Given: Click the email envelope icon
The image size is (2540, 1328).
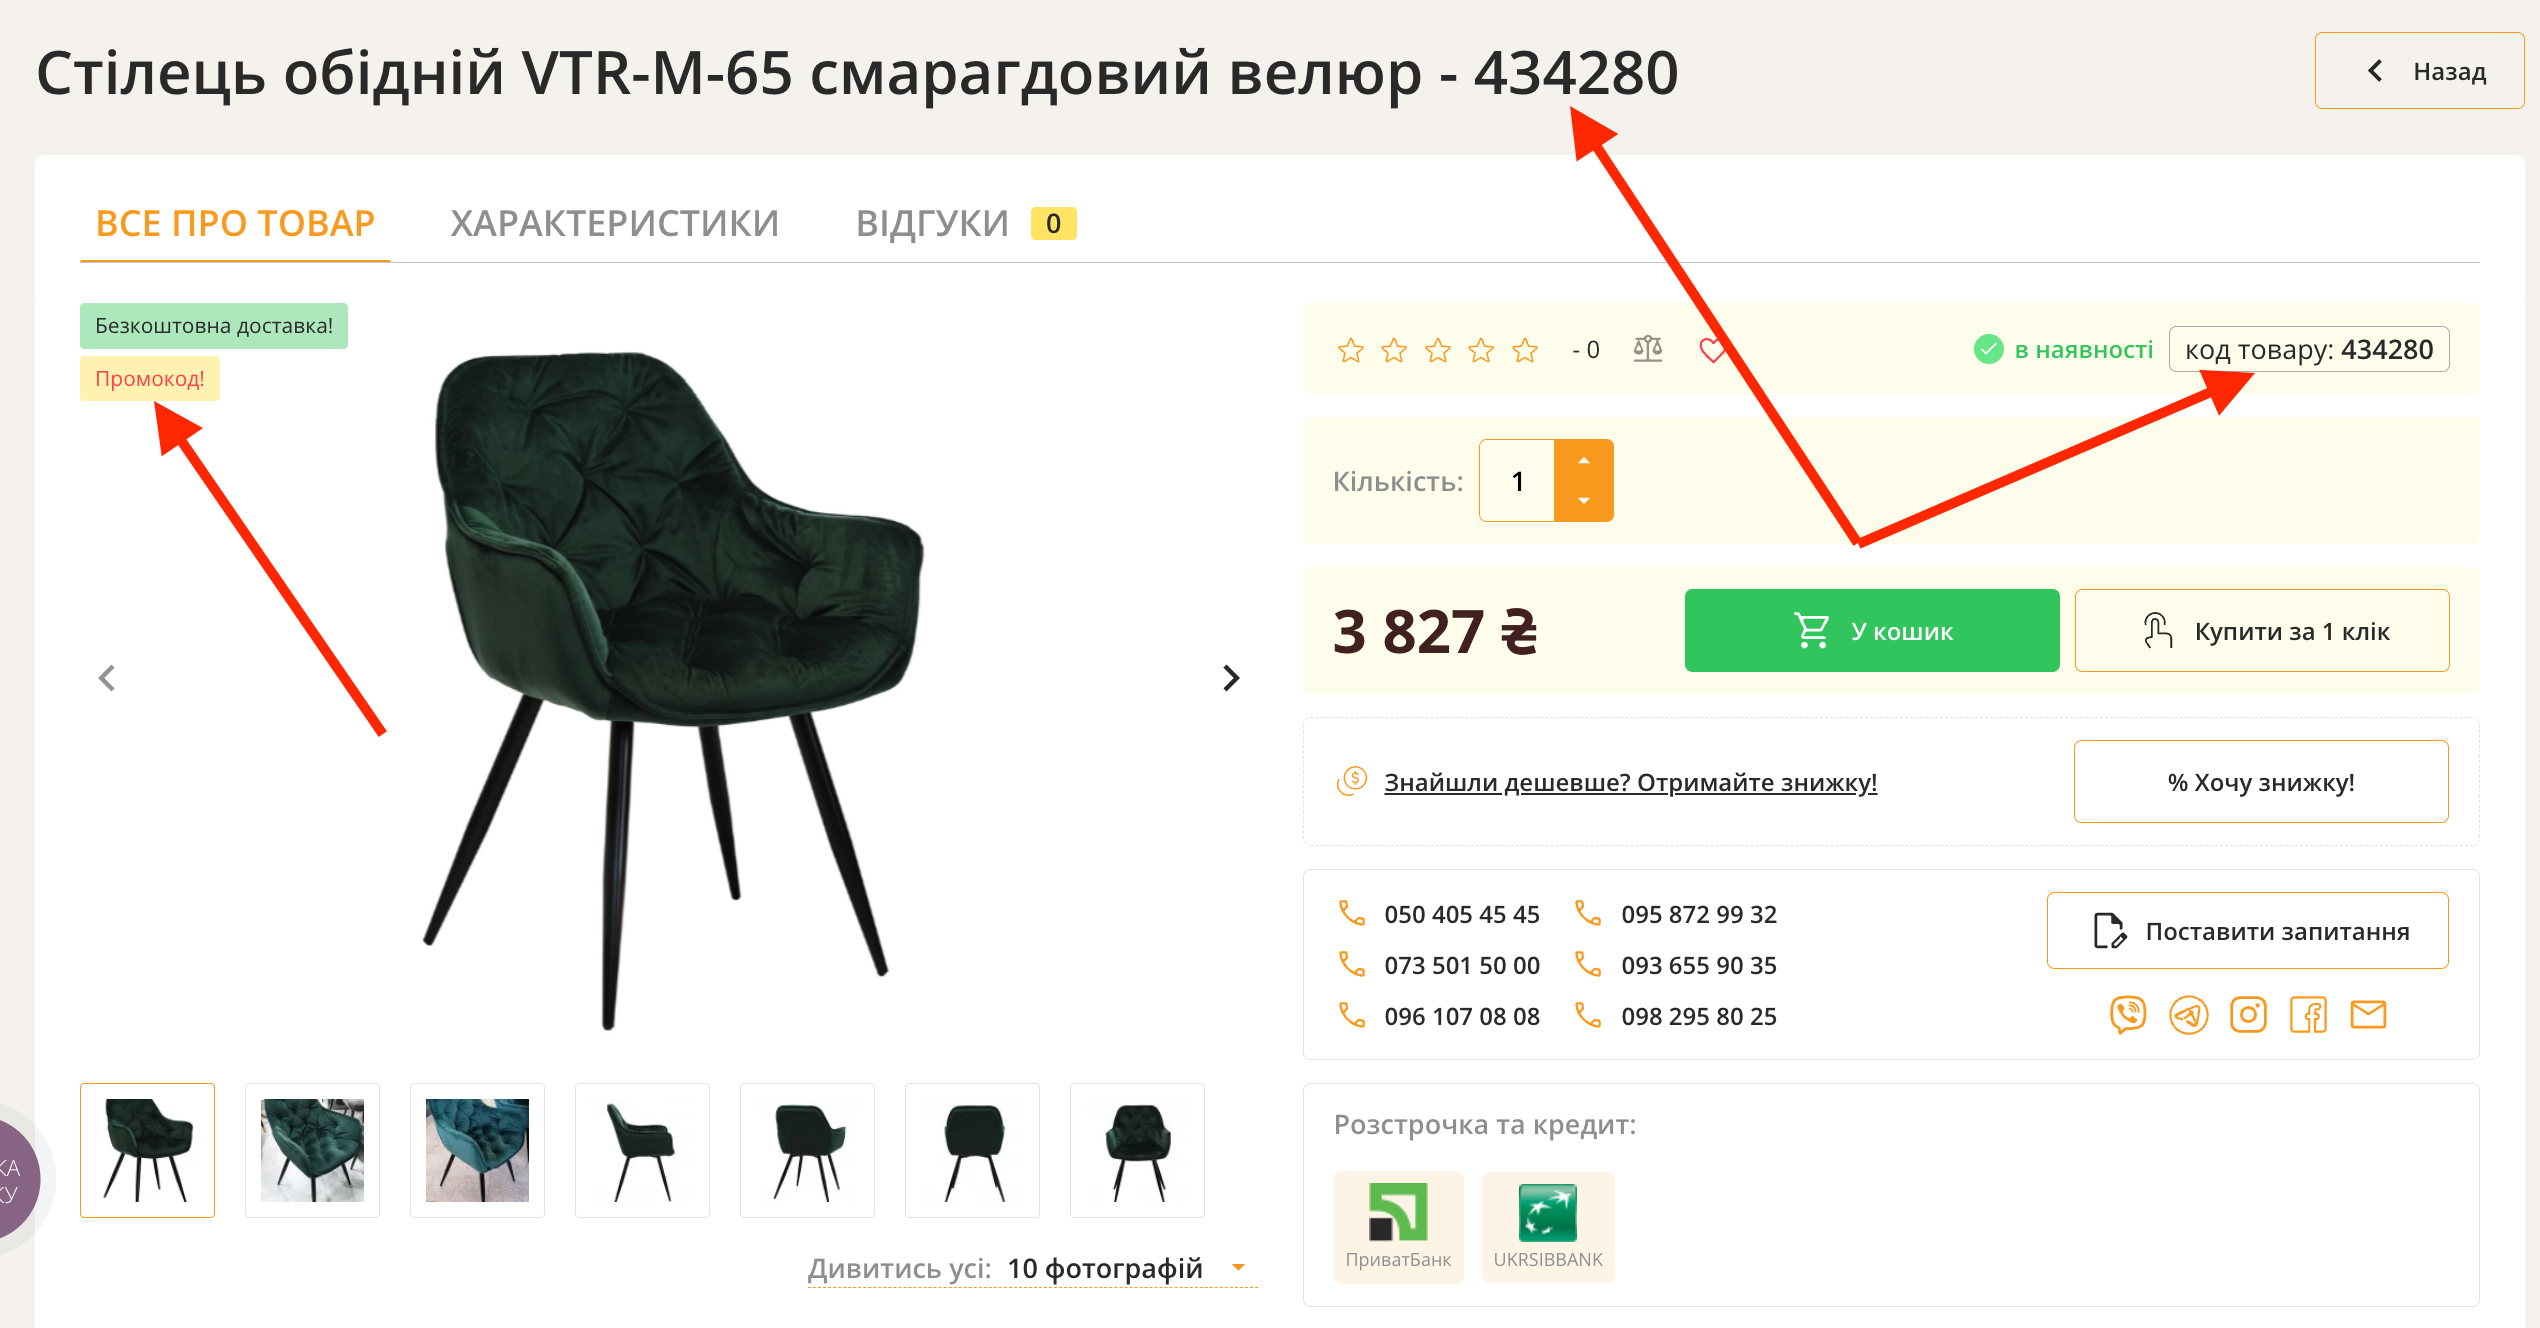Looking at the screenshot, I should point(2368,1015).
